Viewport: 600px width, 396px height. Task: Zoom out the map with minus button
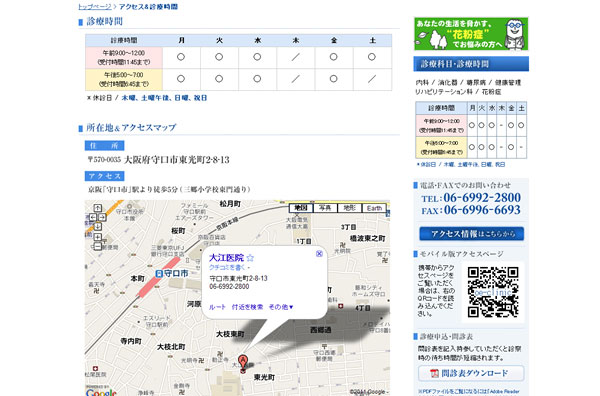[98, 246]
